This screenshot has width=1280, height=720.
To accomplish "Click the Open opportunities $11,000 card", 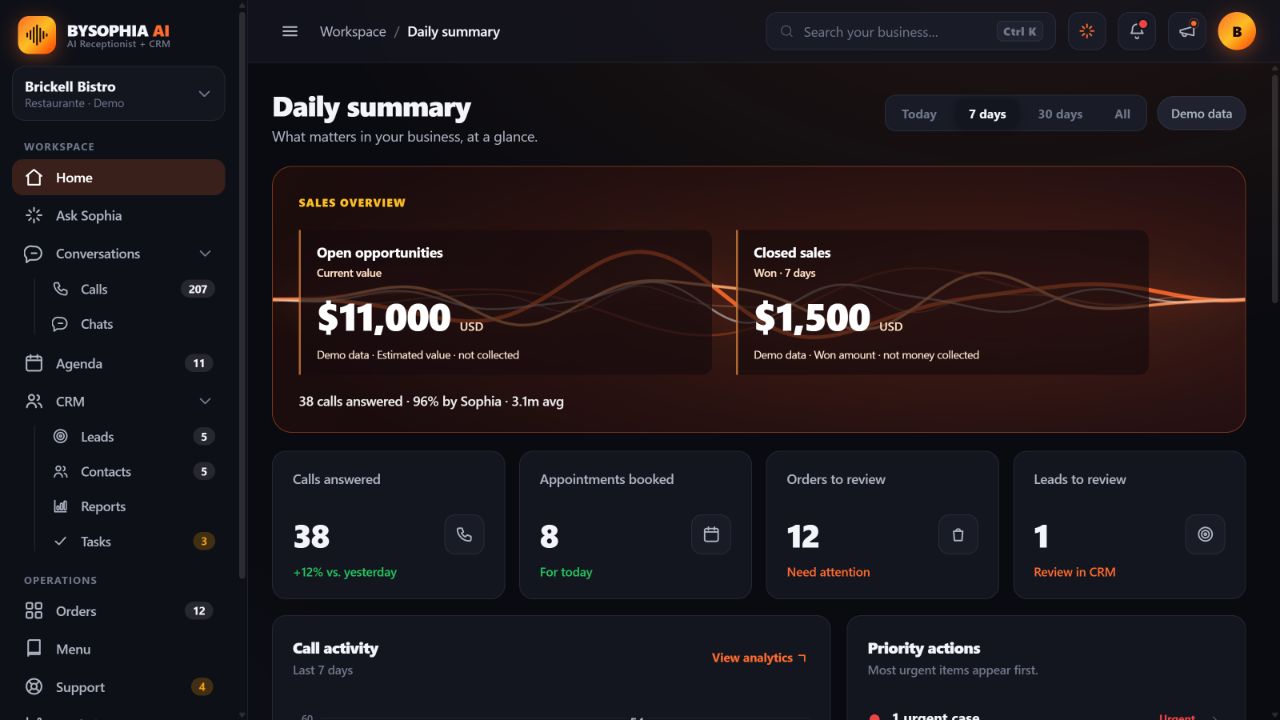I will [505, 303].
